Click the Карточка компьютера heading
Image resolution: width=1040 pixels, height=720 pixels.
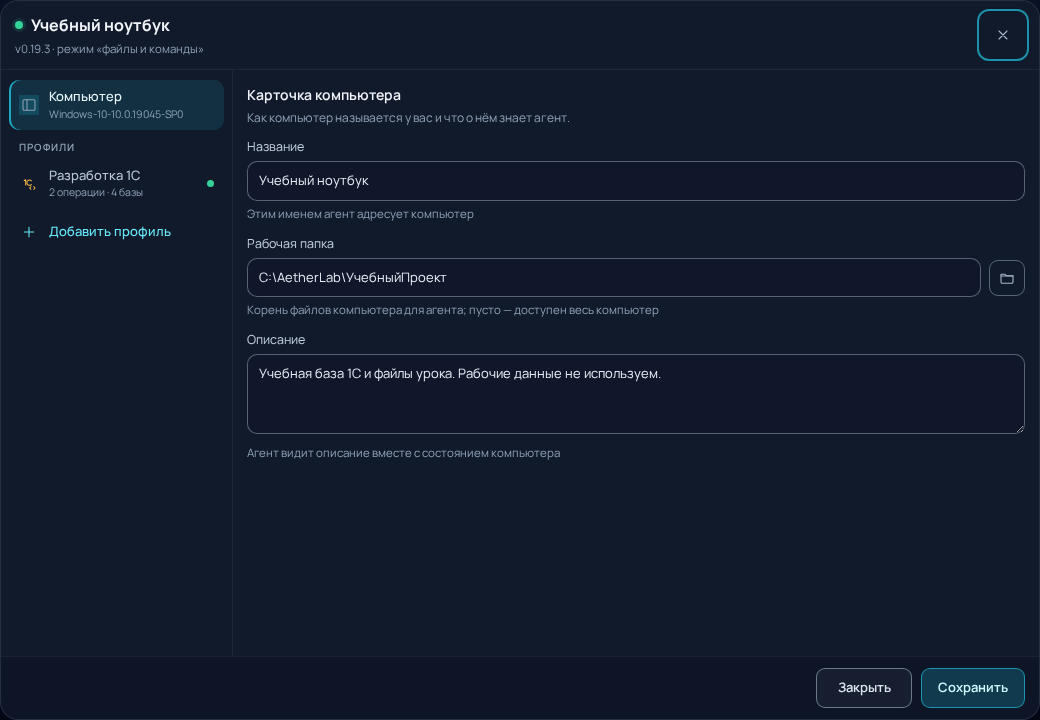coord(324,95)
